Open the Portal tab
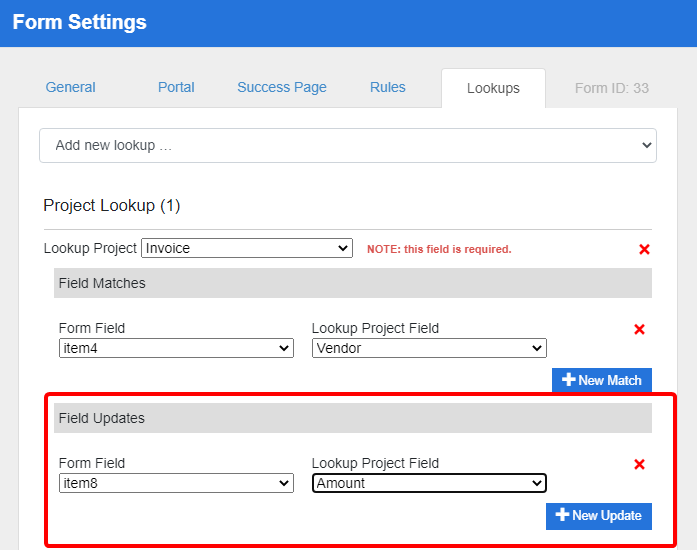Image resolution: width=697 pixels, height=550 pixels. pos(176,87)
